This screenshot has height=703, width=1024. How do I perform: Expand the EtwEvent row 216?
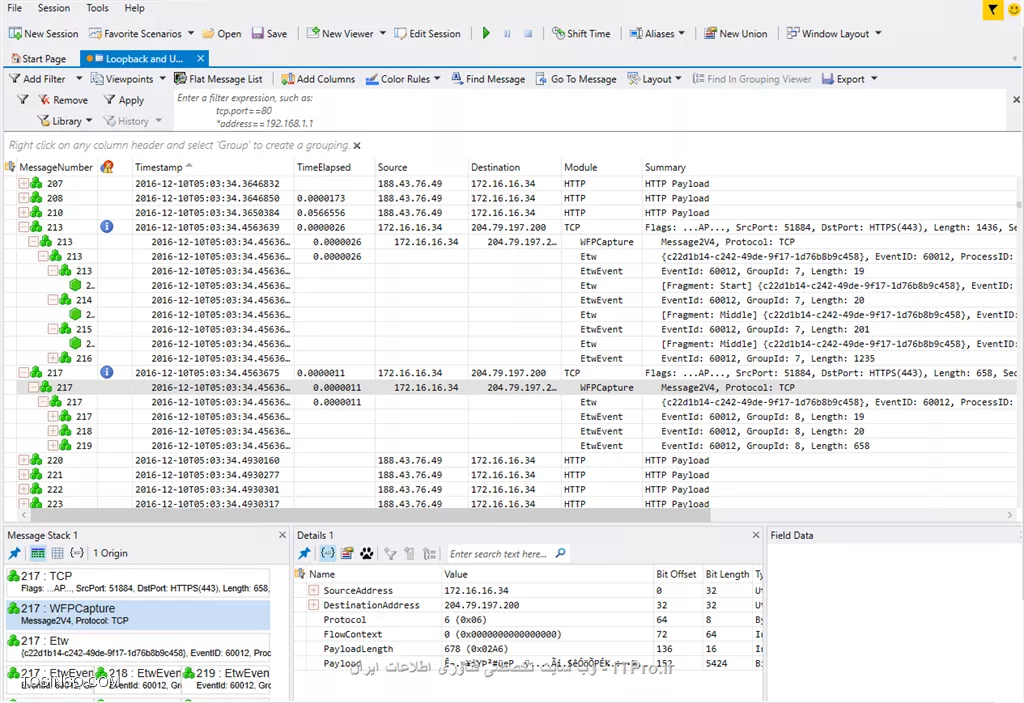coord(53,358)
